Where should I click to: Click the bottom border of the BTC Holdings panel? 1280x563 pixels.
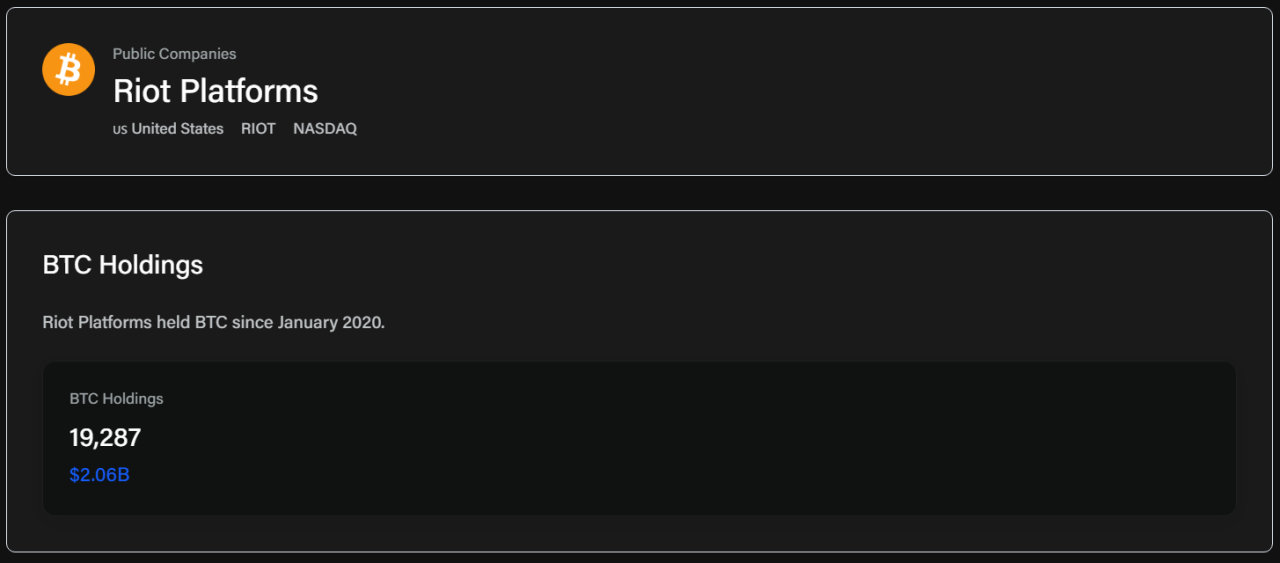pyautogui.click(x=640, y=551)
